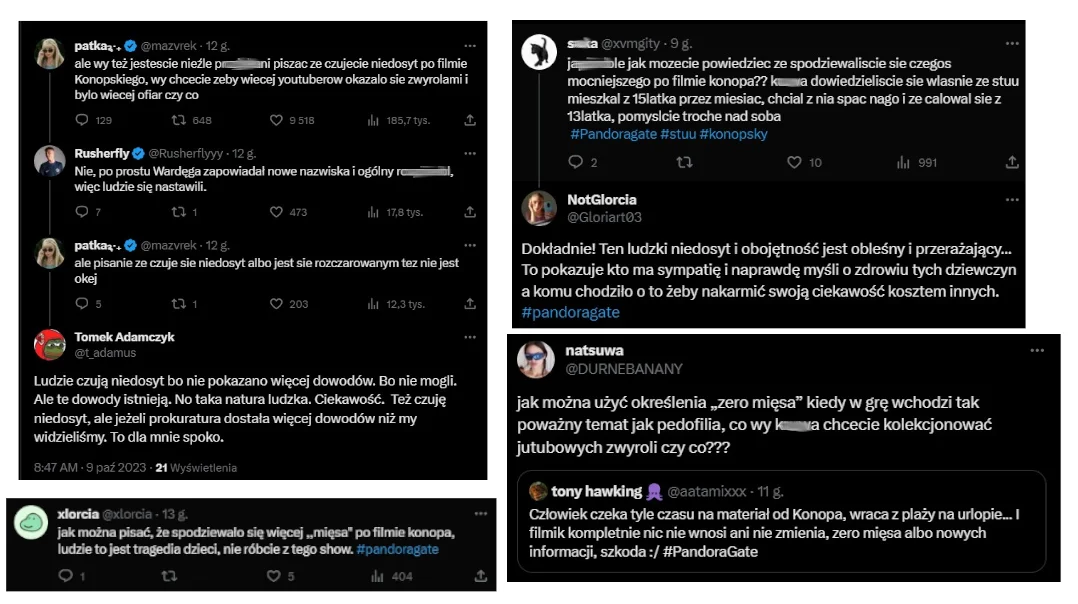This screenshot has height=604, width=1078.
Task: Retweet the @xvmgity tweet about konopsky
Action: [x=684, y=162]
